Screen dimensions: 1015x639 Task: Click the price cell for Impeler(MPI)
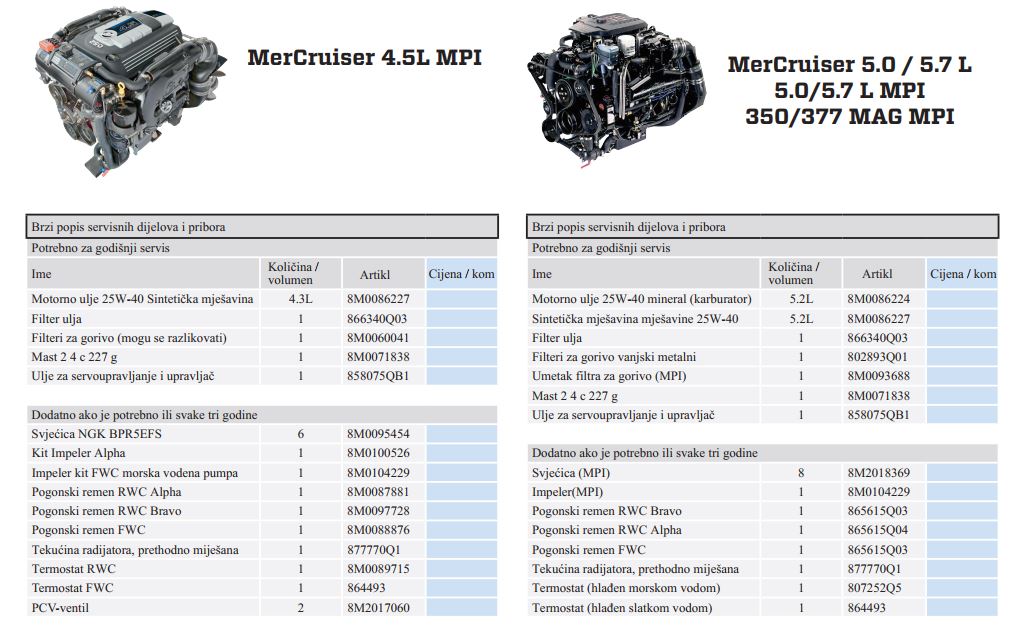(x=962, y=492)
